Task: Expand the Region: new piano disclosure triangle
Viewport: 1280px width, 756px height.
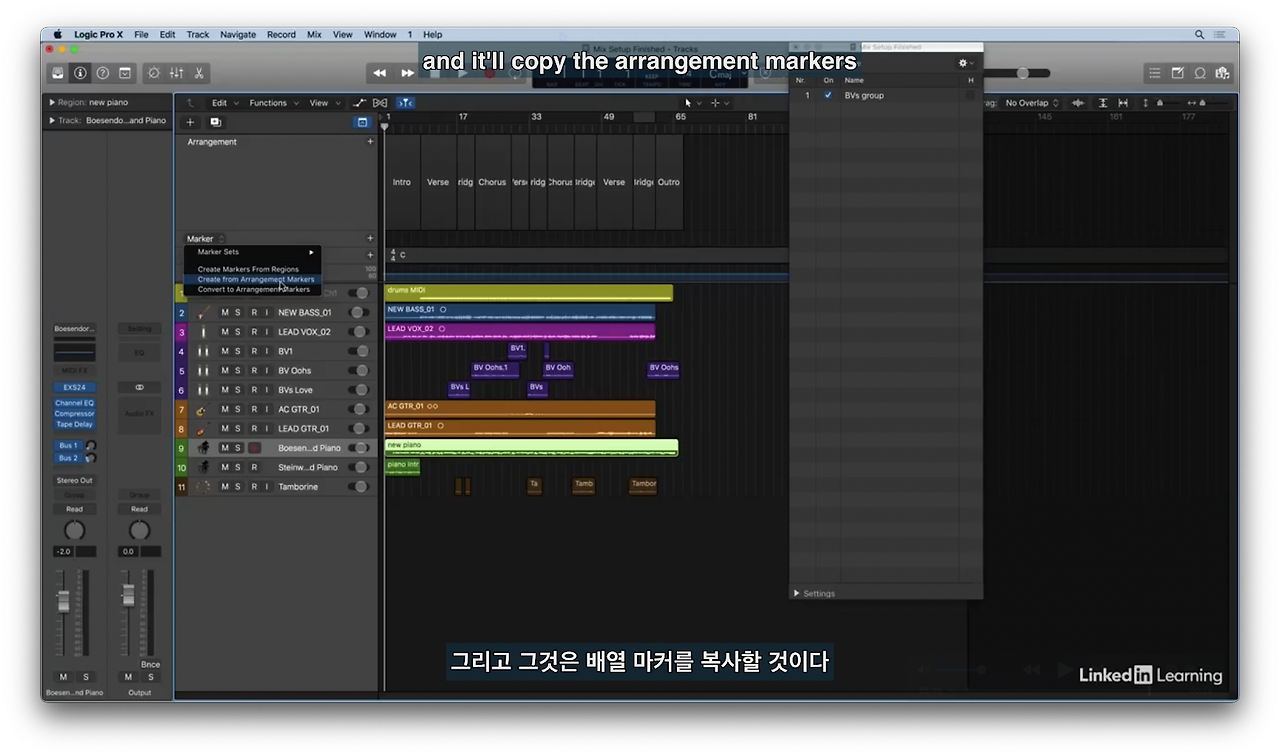Action: tap(52, 102)
